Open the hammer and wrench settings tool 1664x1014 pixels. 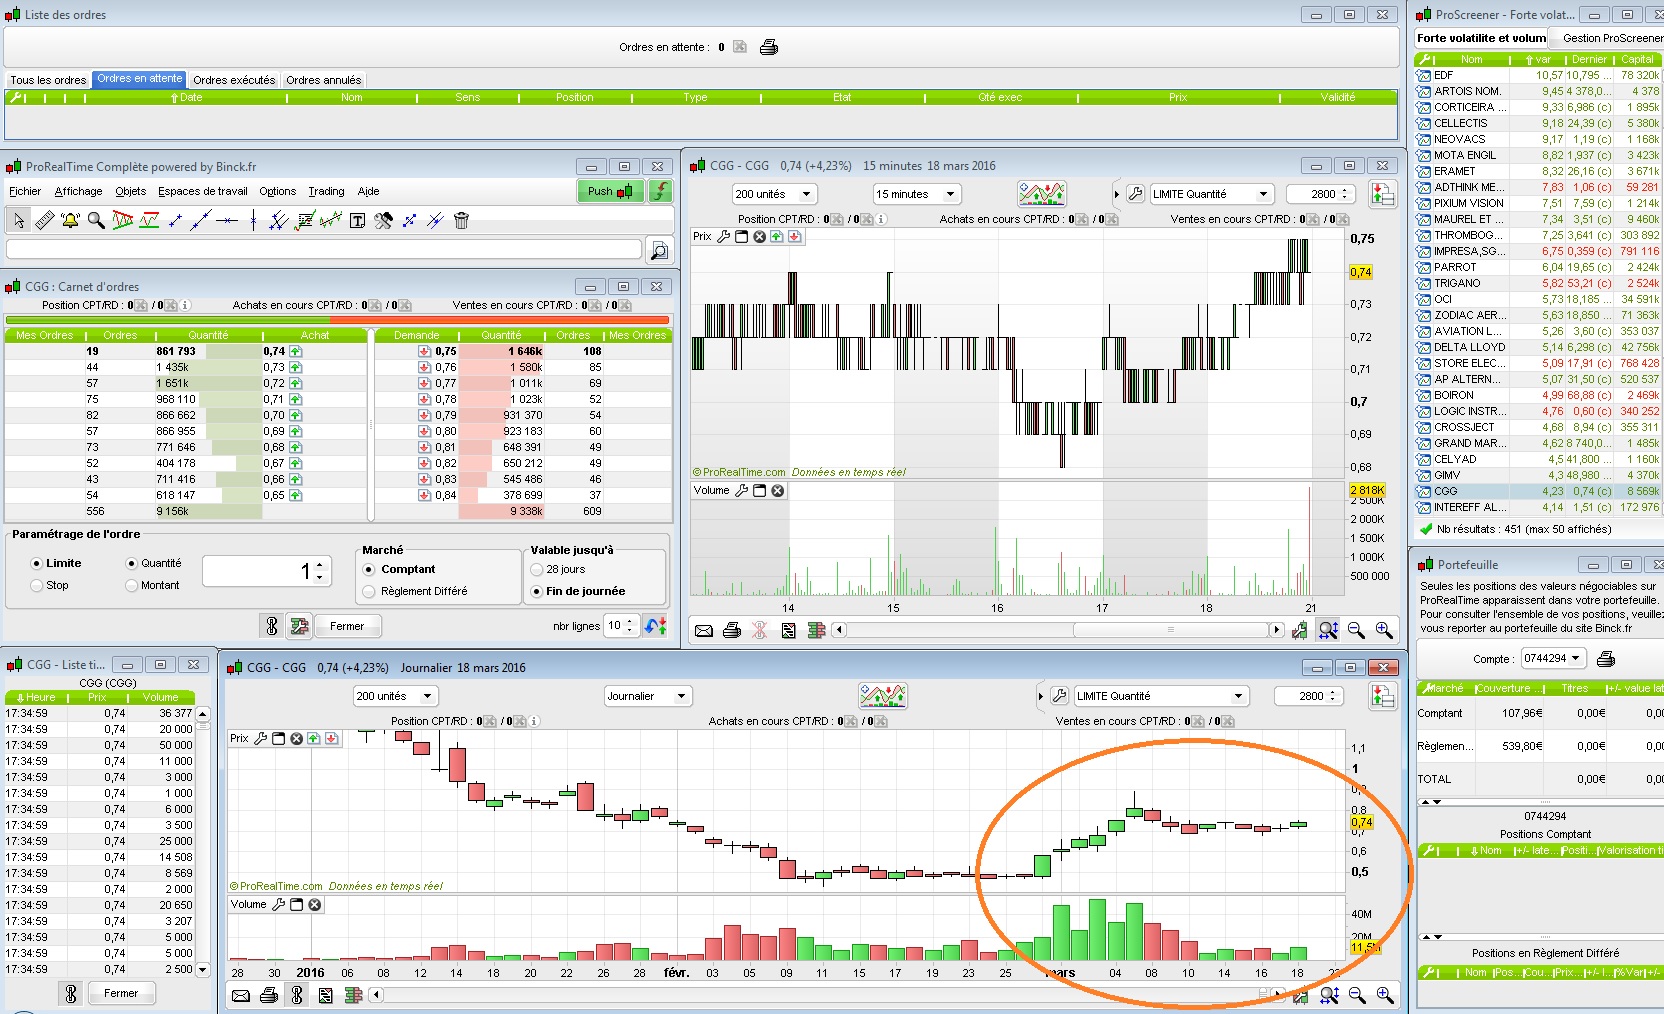click(383, 220)
